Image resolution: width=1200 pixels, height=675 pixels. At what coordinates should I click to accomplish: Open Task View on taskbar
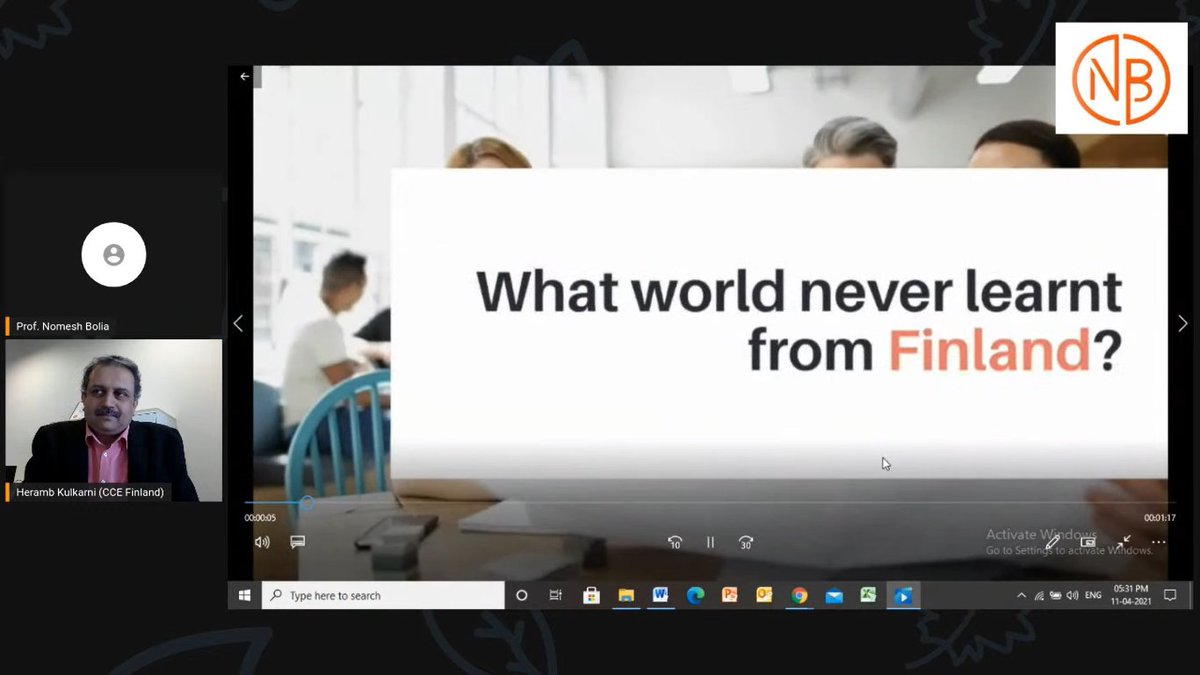tap(556, 595)
